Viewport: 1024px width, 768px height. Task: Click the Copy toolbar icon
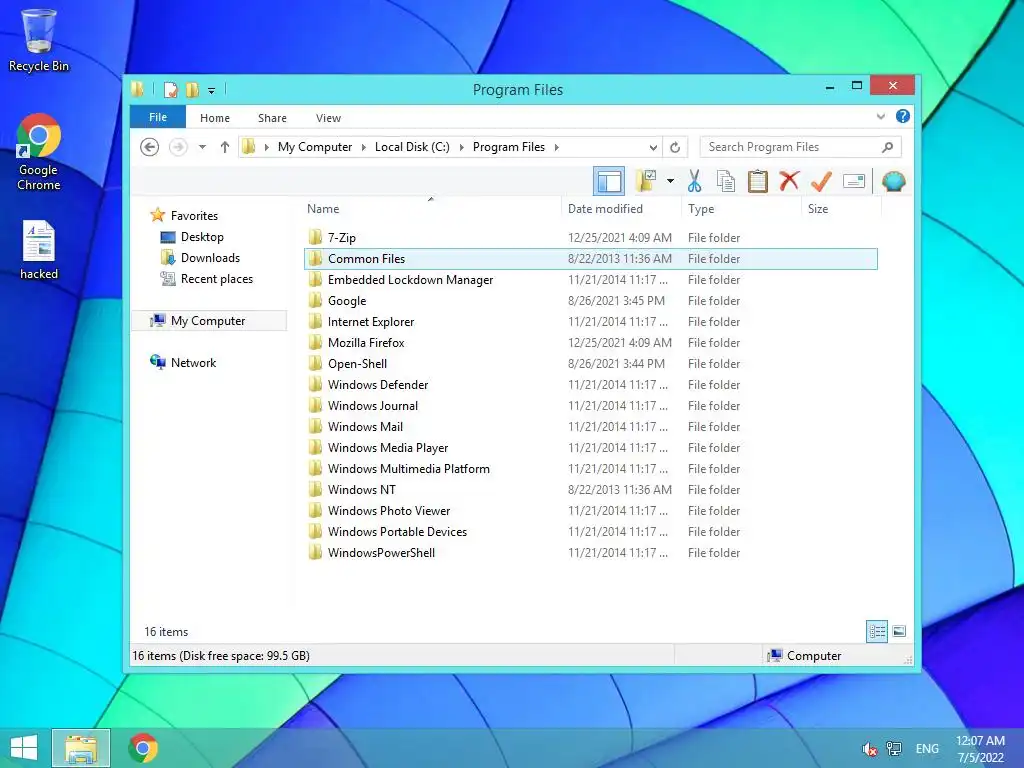coord(726,181)
